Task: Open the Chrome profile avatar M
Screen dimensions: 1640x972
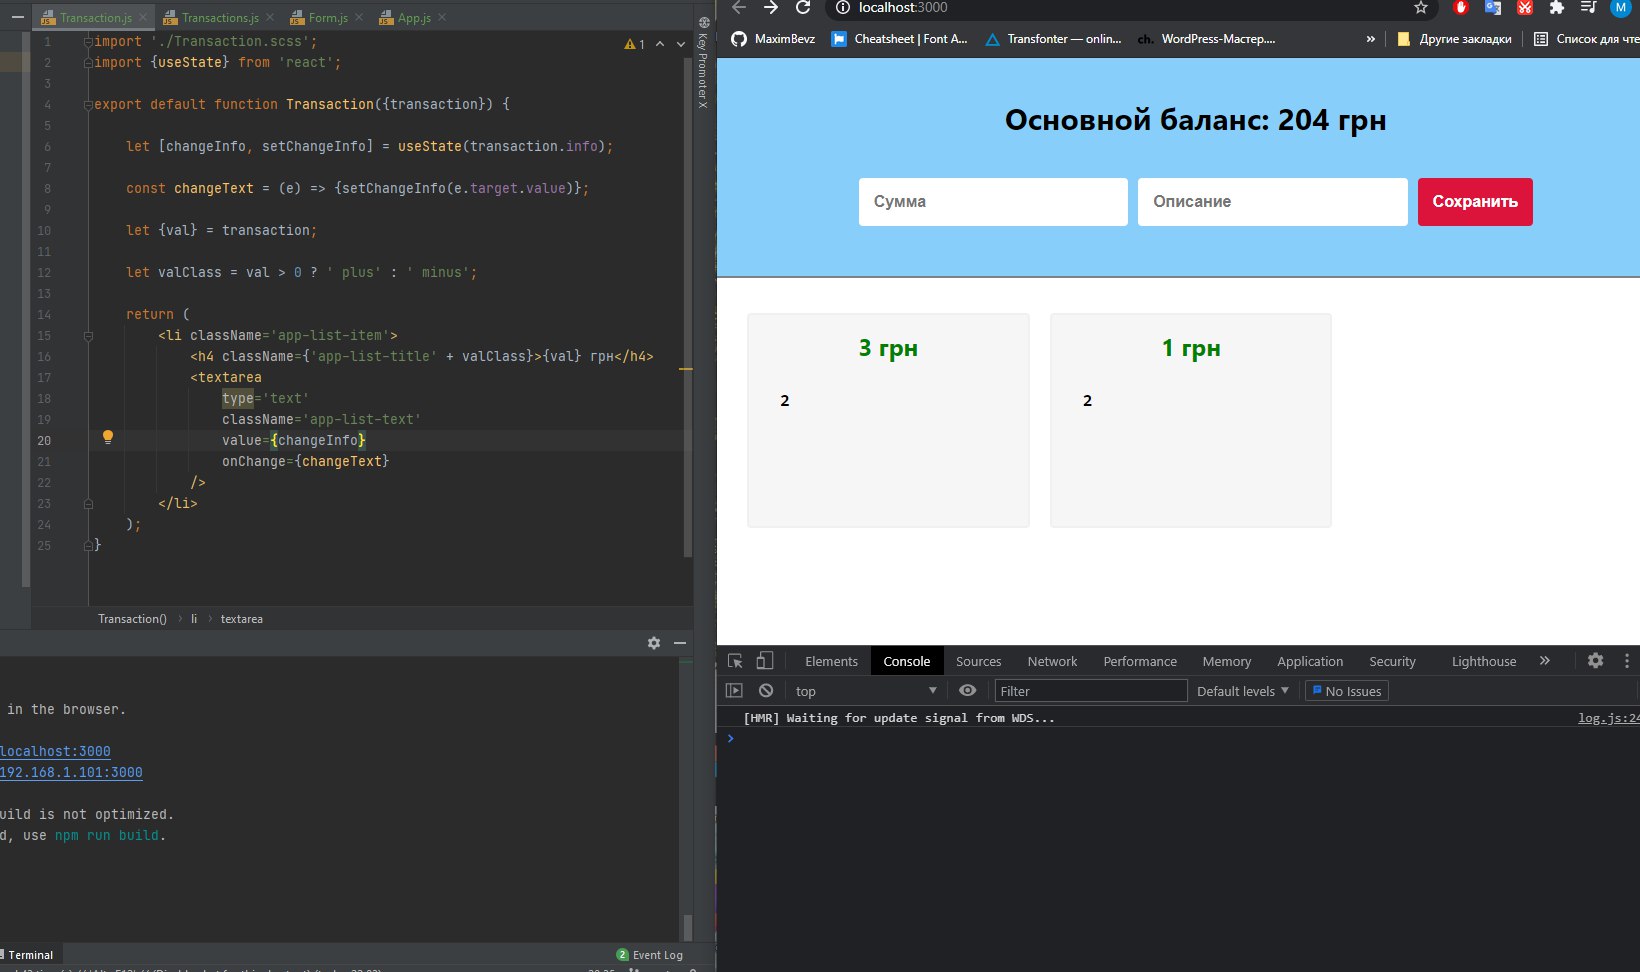Action: [x=1621, y=8]
